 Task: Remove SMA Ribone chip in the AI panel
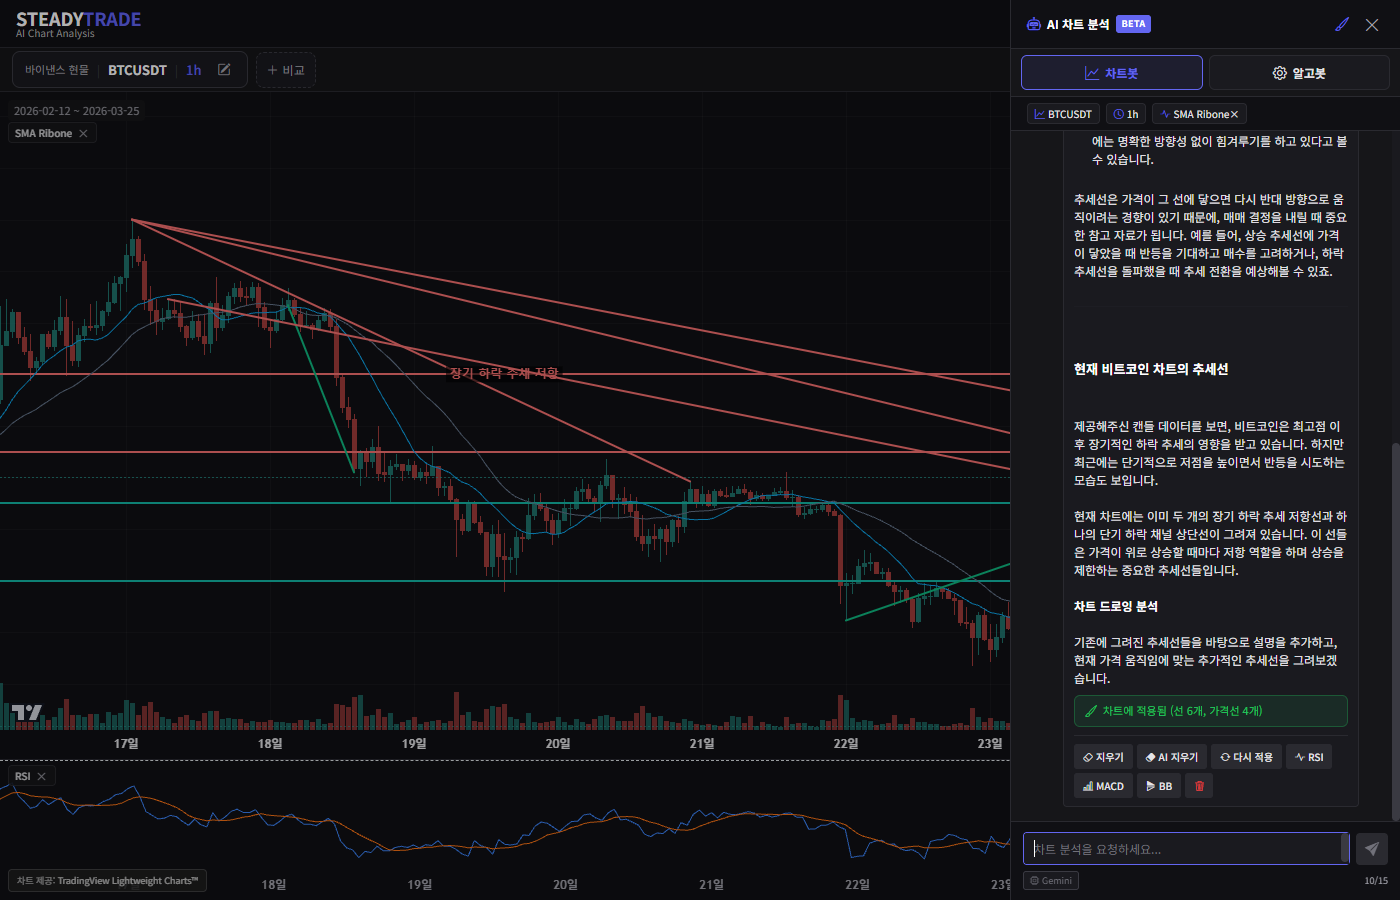[1234, 114]
